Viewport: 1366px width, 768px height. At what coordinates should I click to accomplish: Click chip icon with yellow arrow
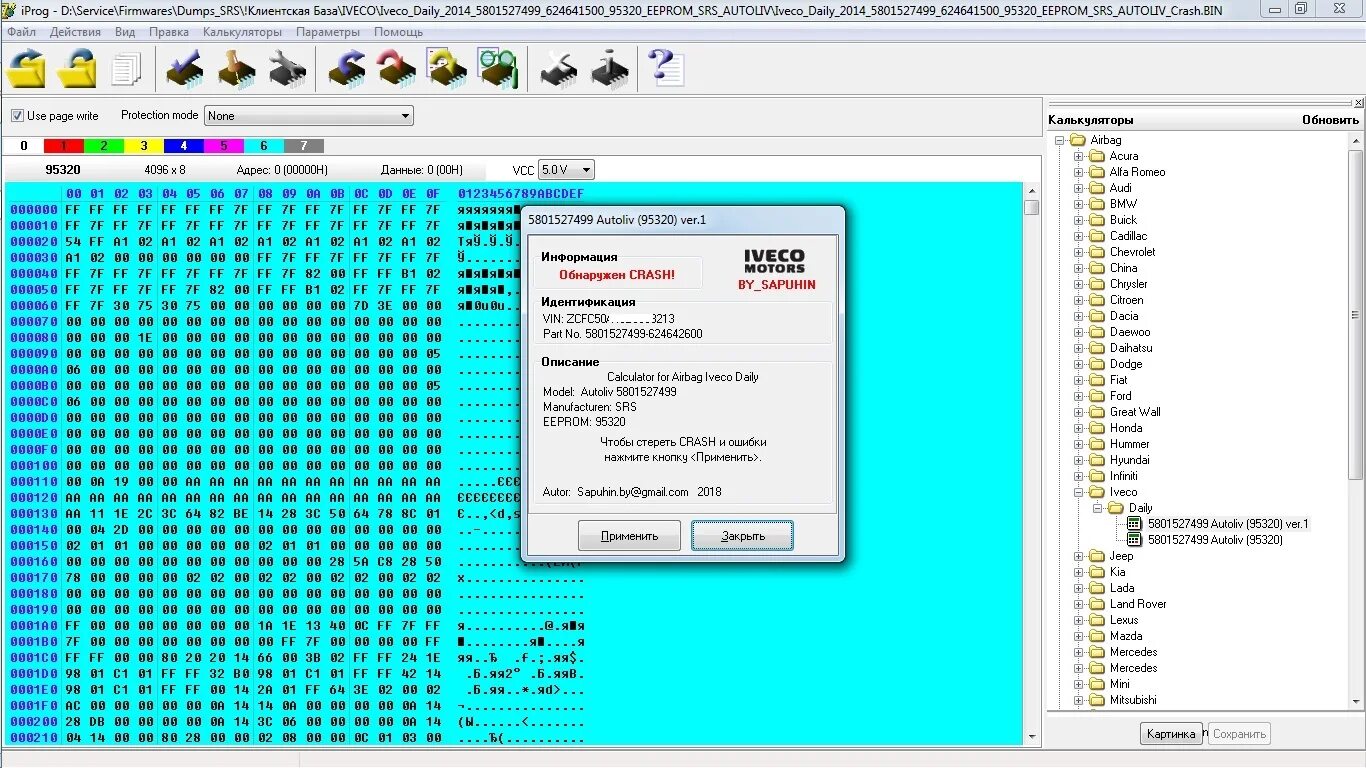pyautogui.click(x=447, y=68)
